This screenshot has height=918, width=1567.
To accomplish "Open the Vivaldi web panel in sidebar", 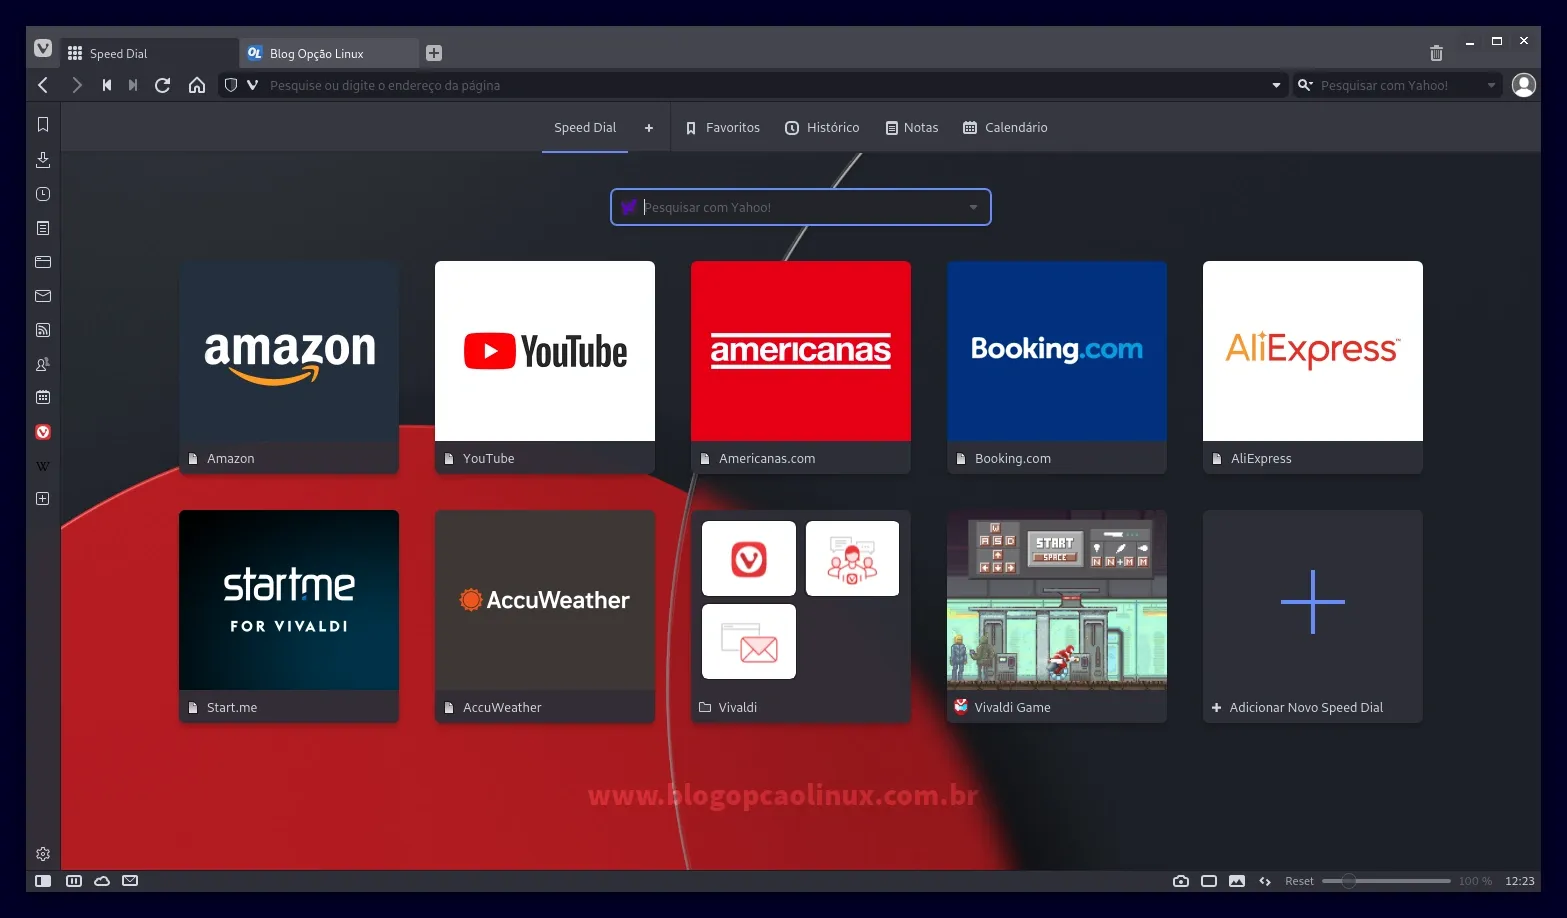I will click(x=43, y=432).
